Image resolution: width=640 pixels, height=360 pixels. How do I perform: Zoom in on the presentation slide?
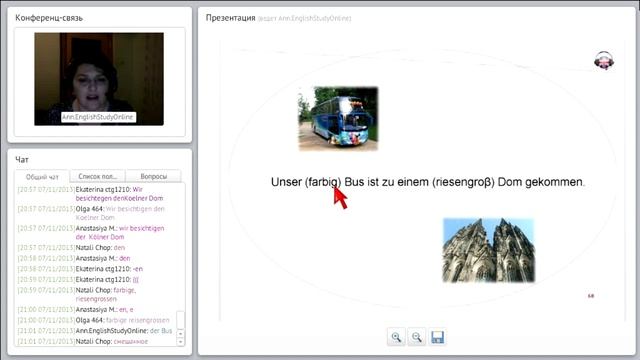point(396,337)
